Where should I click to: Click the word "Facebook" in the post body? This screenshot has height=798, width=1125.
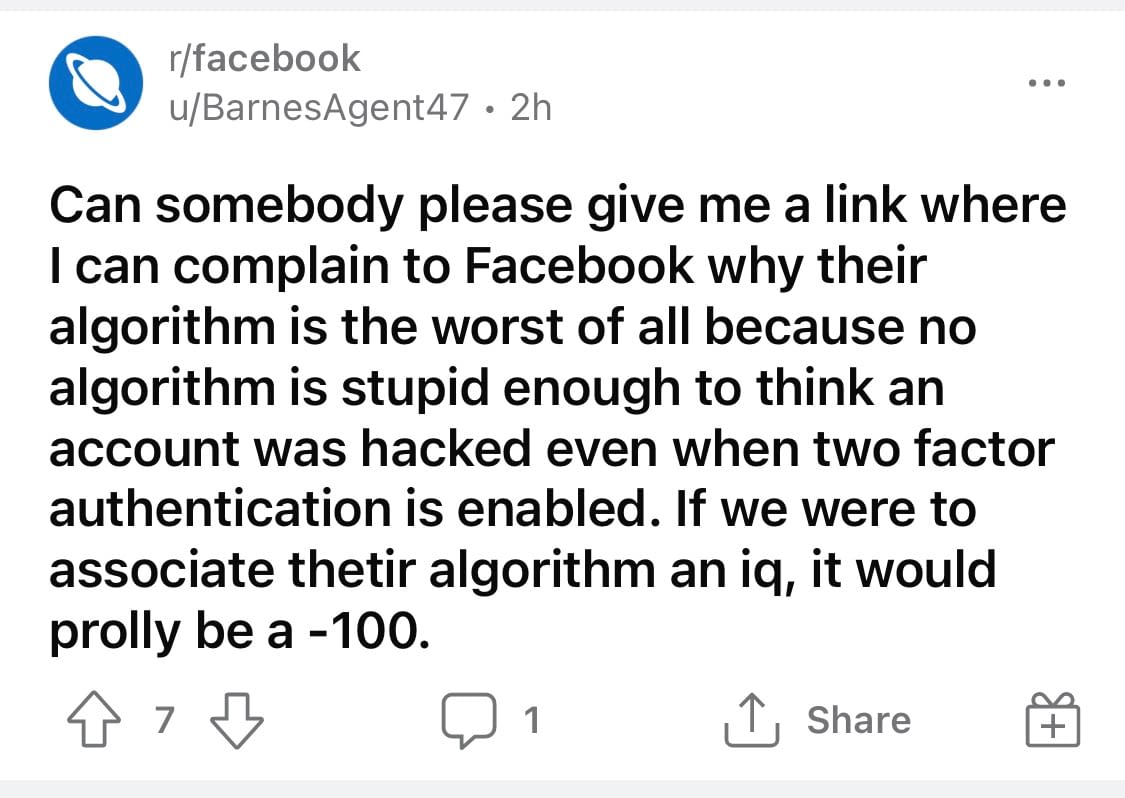(x=581, y=267)
